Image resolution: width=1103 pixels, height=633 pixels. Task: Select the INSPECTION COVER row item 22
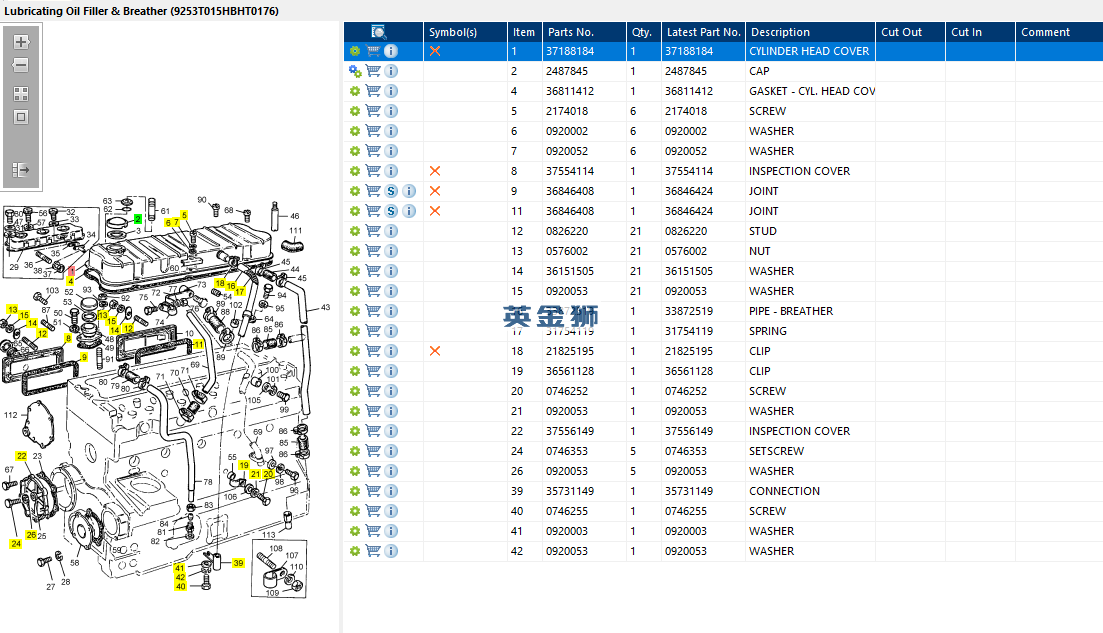[x=799, y=431]
